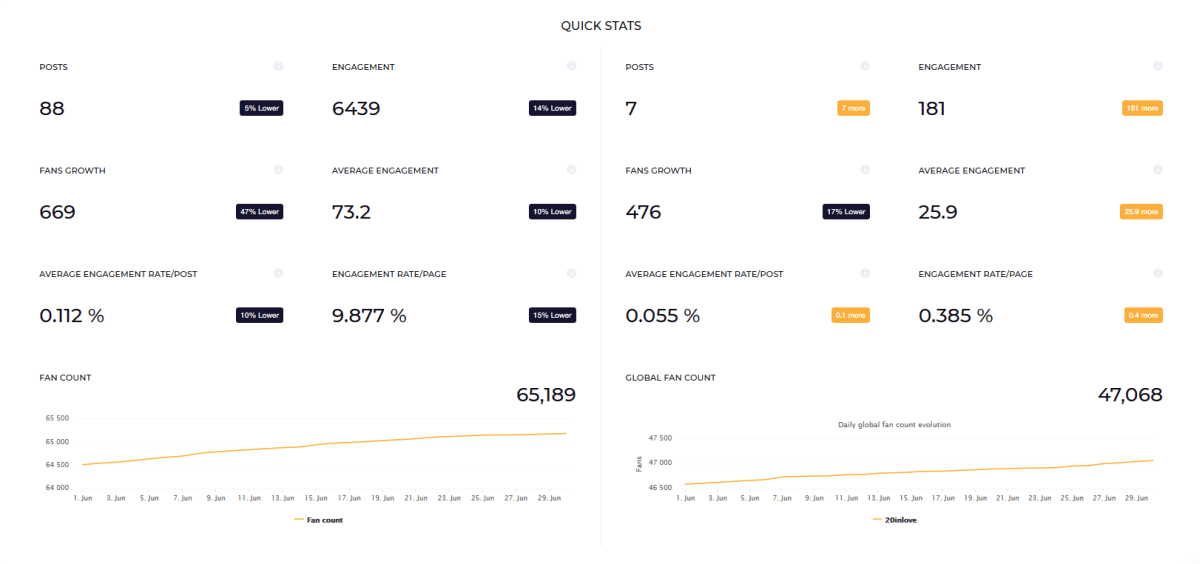The width and height of the screenshot is (1200, 564).
Task: Click info icon for Engagement showing 6439
Action: pyautogui.click(x=571, y=66)
